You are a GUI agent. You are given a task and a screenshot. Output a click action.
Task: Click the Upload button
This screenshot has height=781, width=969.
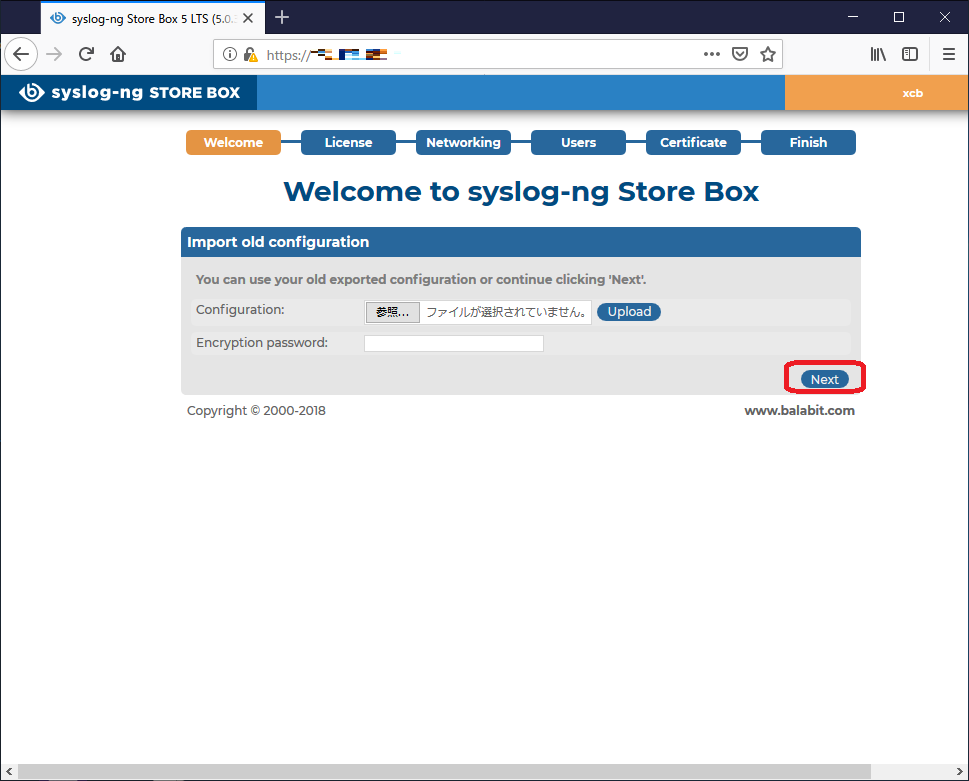(x=629, y=312)
